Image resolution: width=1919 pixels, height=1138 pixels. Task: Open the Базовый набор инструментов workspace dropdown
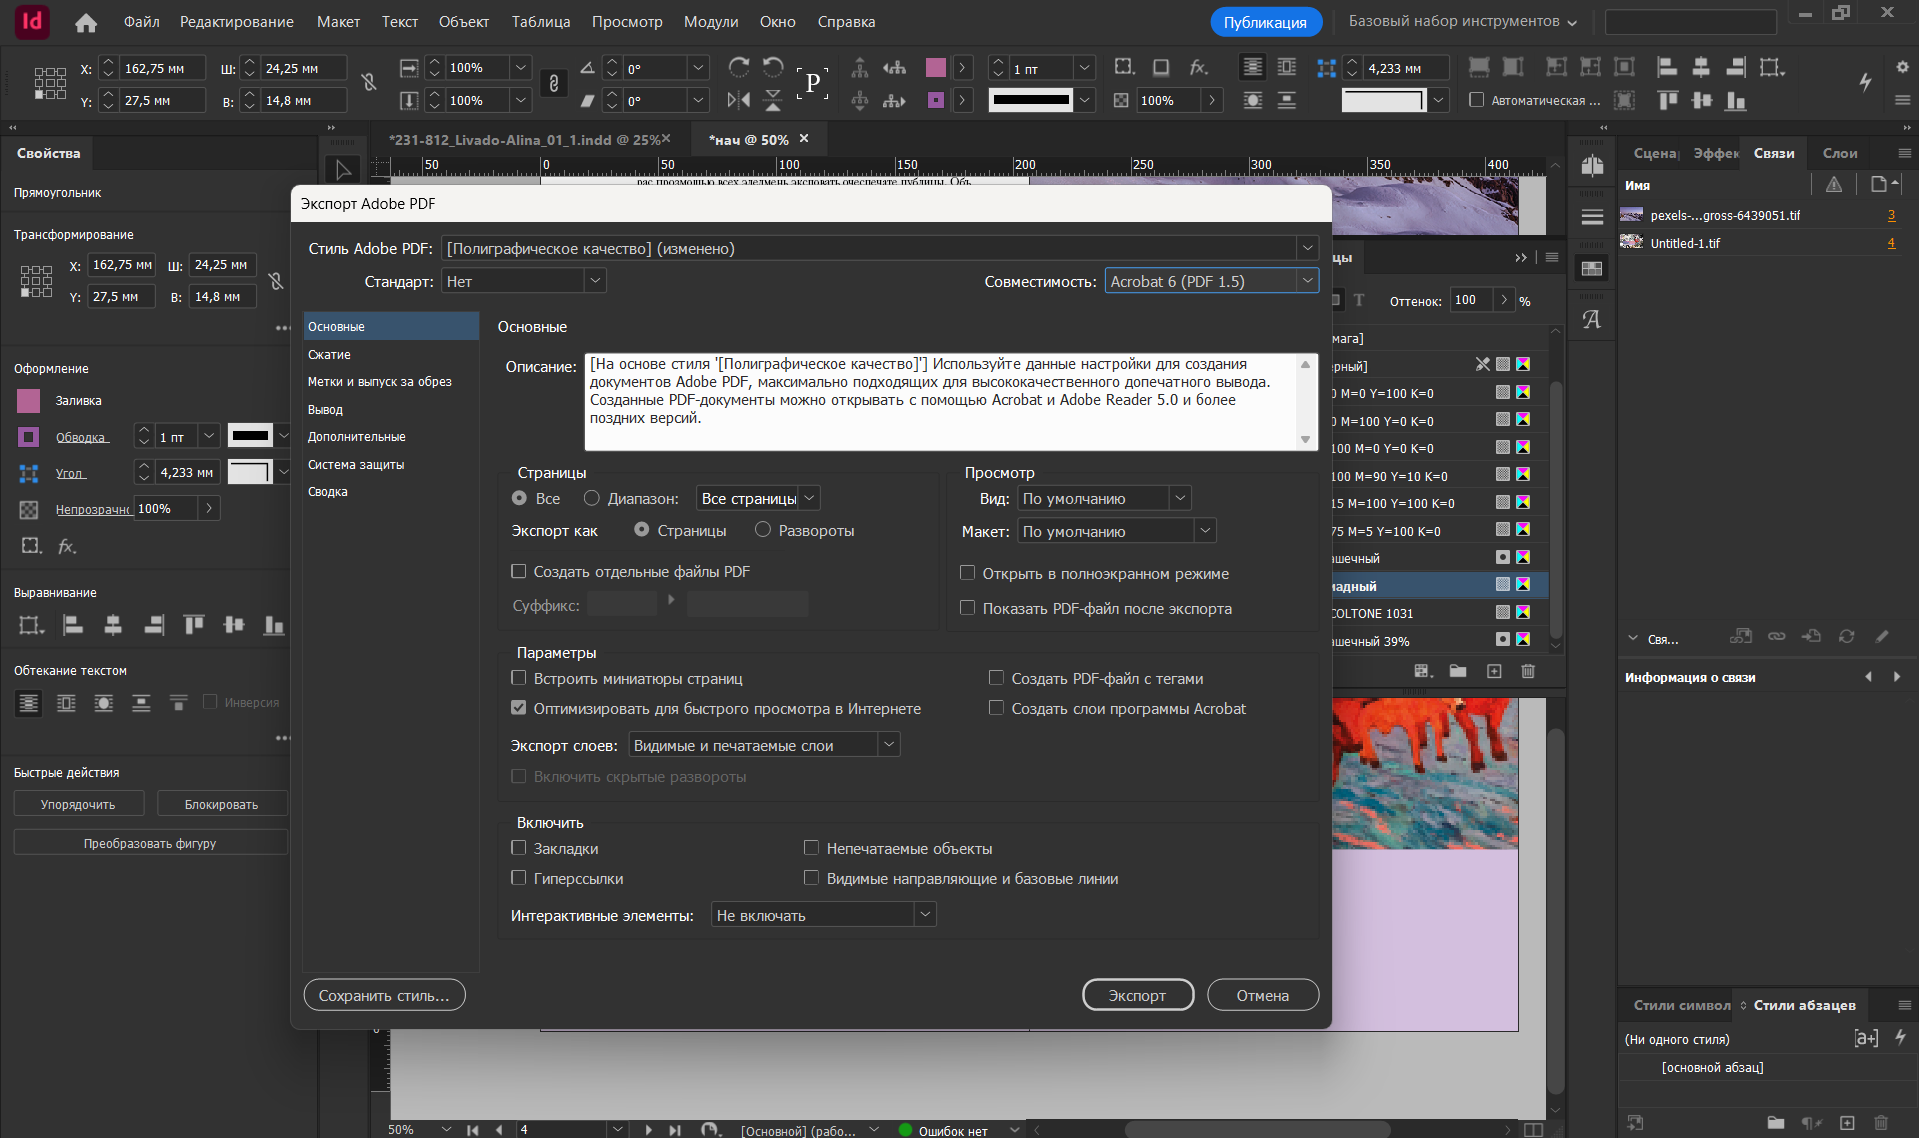[1462, 21]
